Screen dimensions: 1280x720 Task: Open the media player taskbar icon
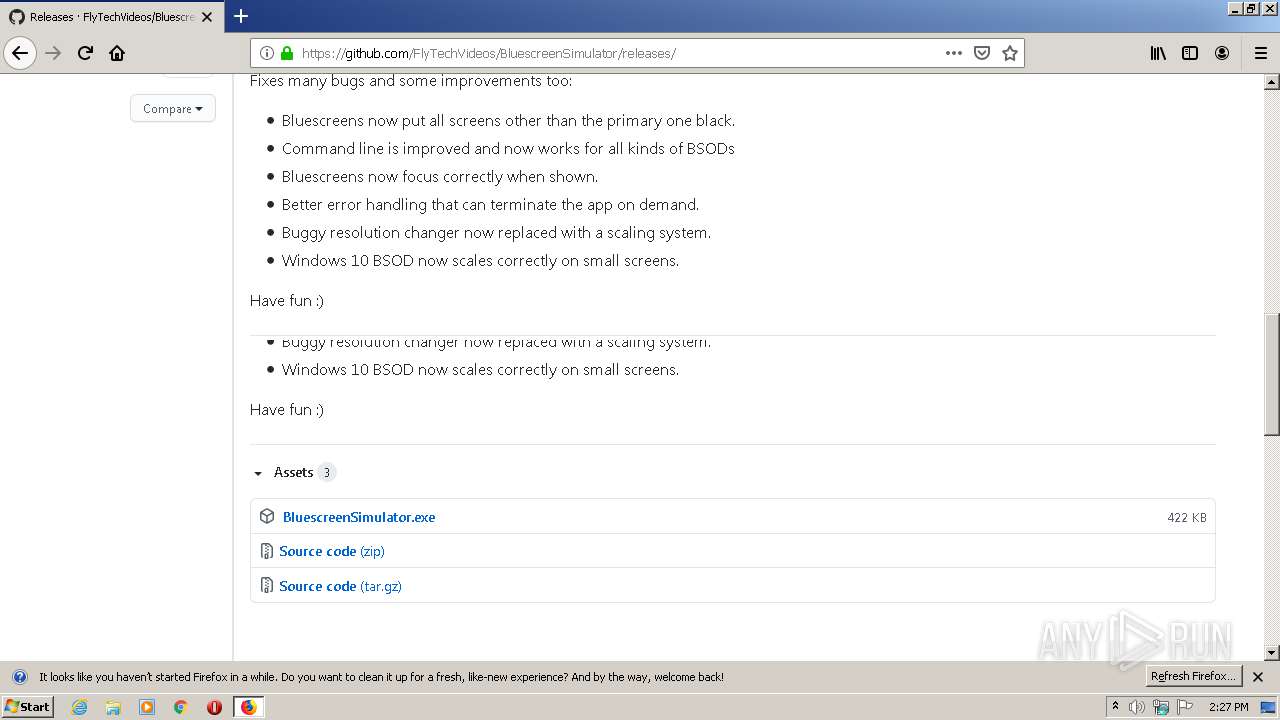click(147, 707)
